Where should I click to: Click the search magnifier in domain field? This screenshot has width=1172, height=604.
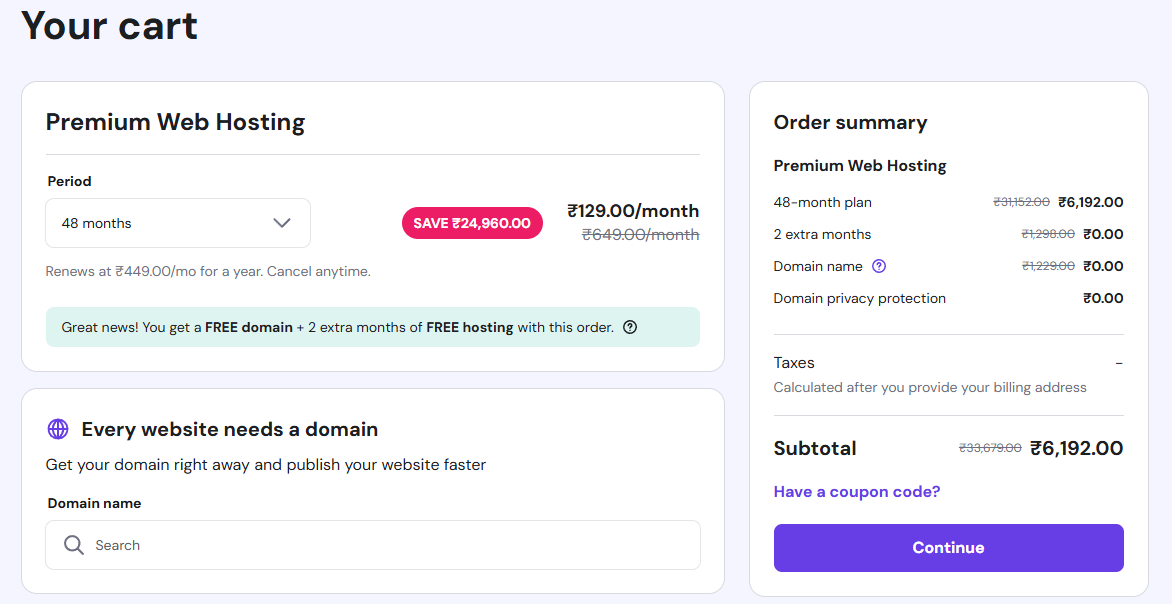74,545
